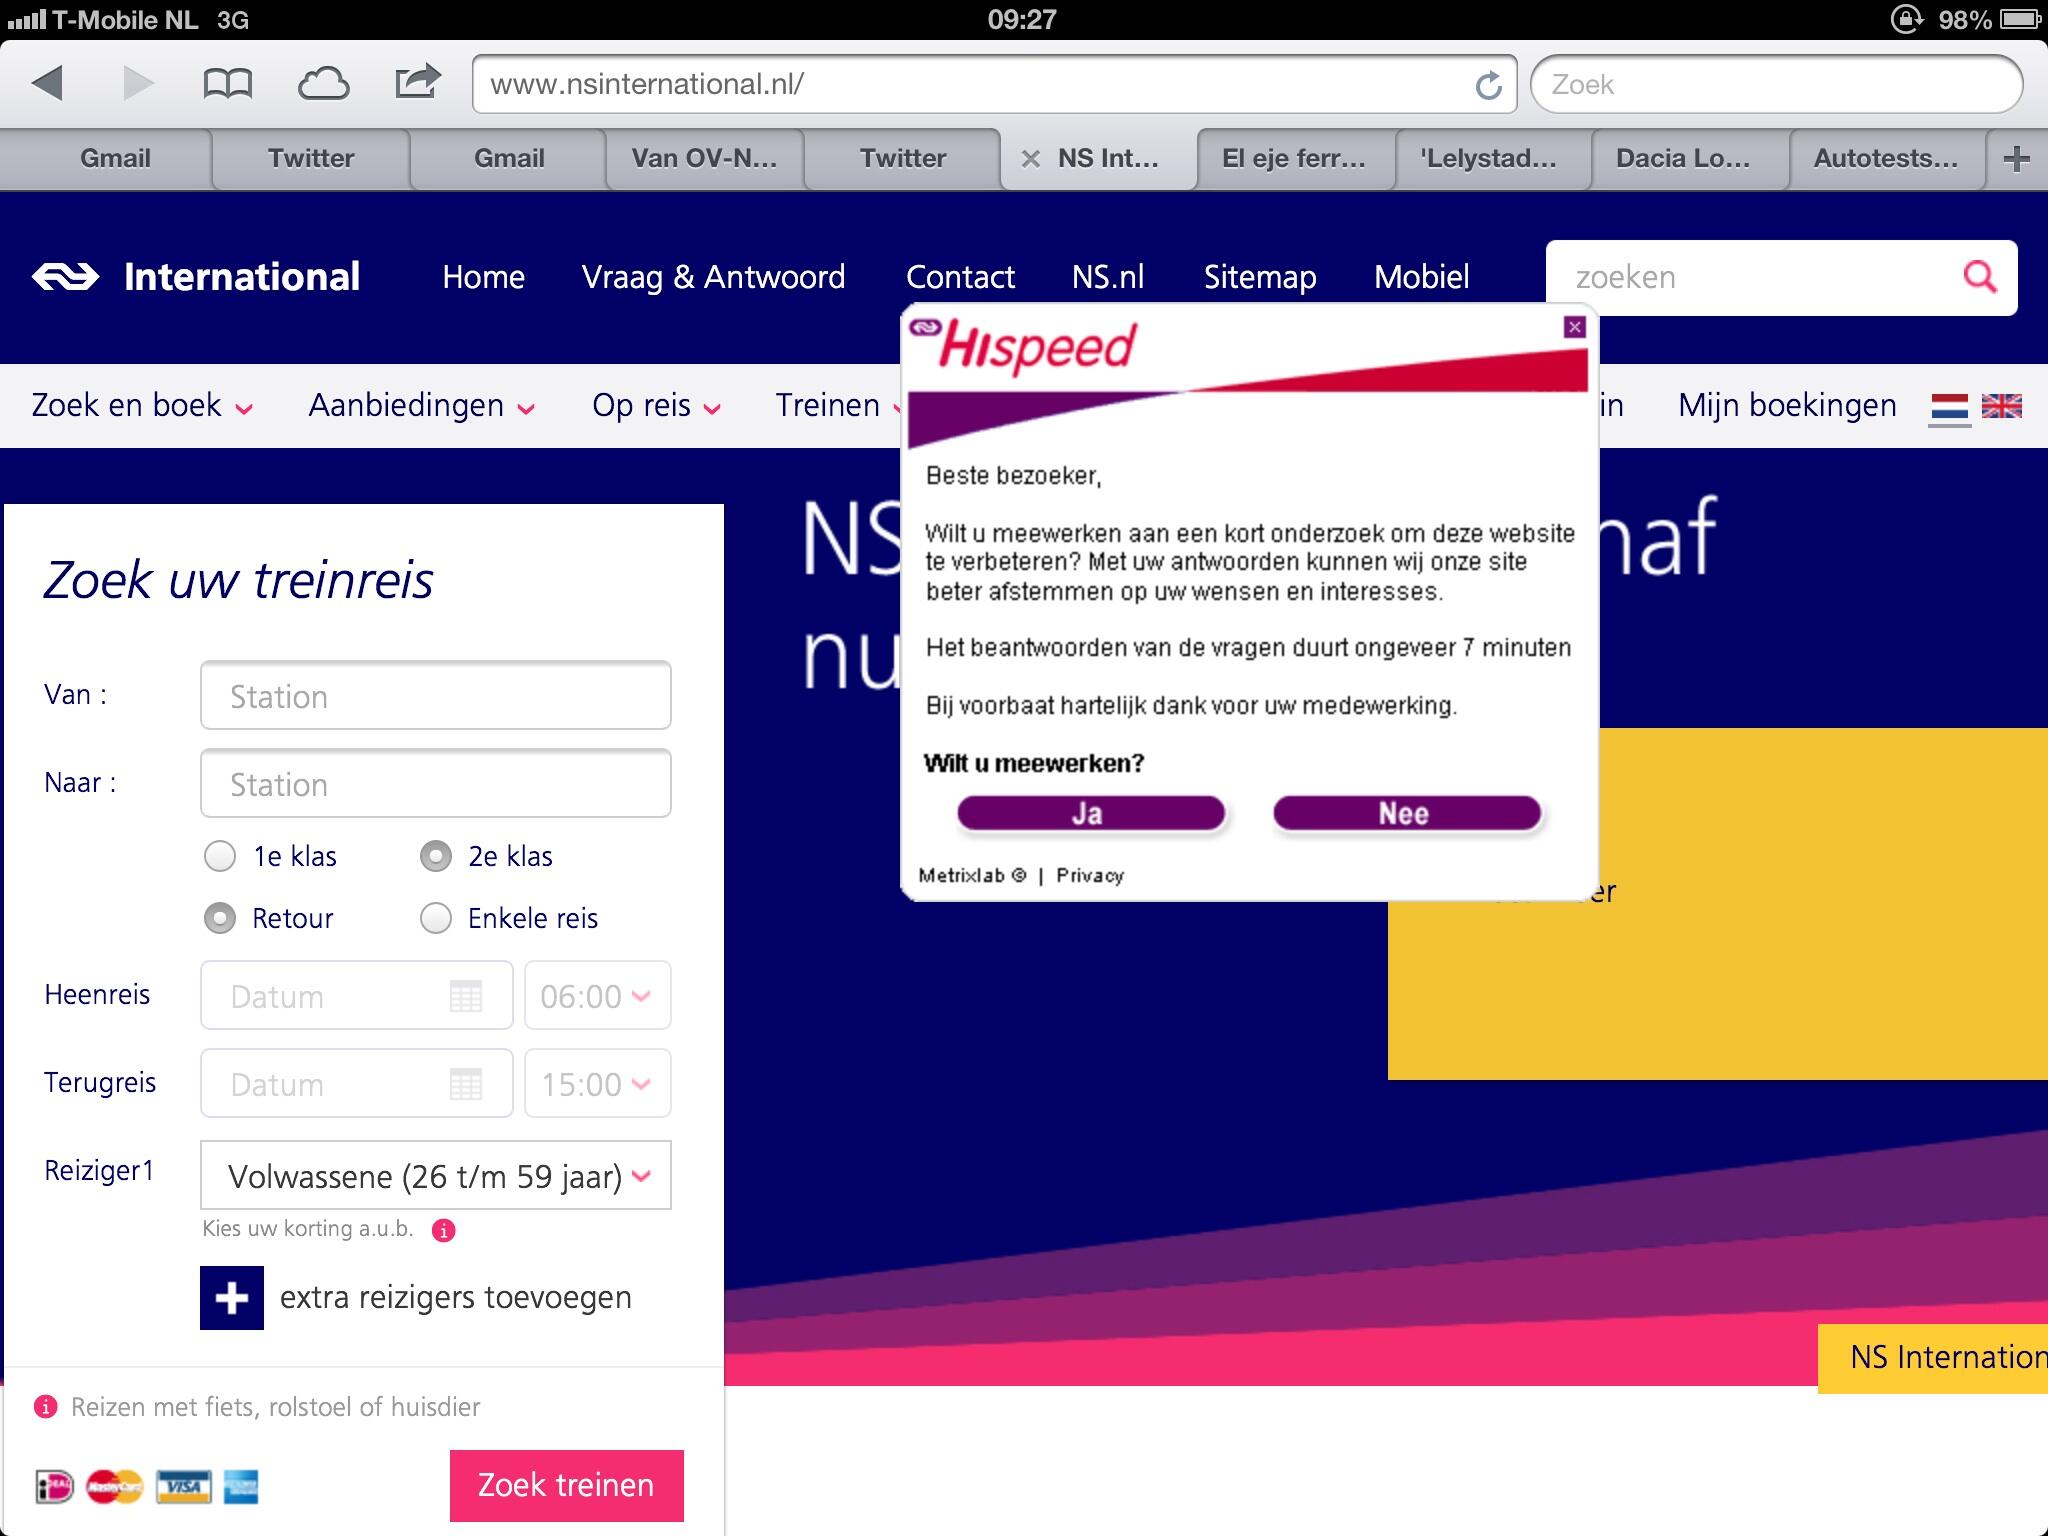Switch language with the Dutch flag
Screen dimensions: 2048x1536
(1949, 408)
